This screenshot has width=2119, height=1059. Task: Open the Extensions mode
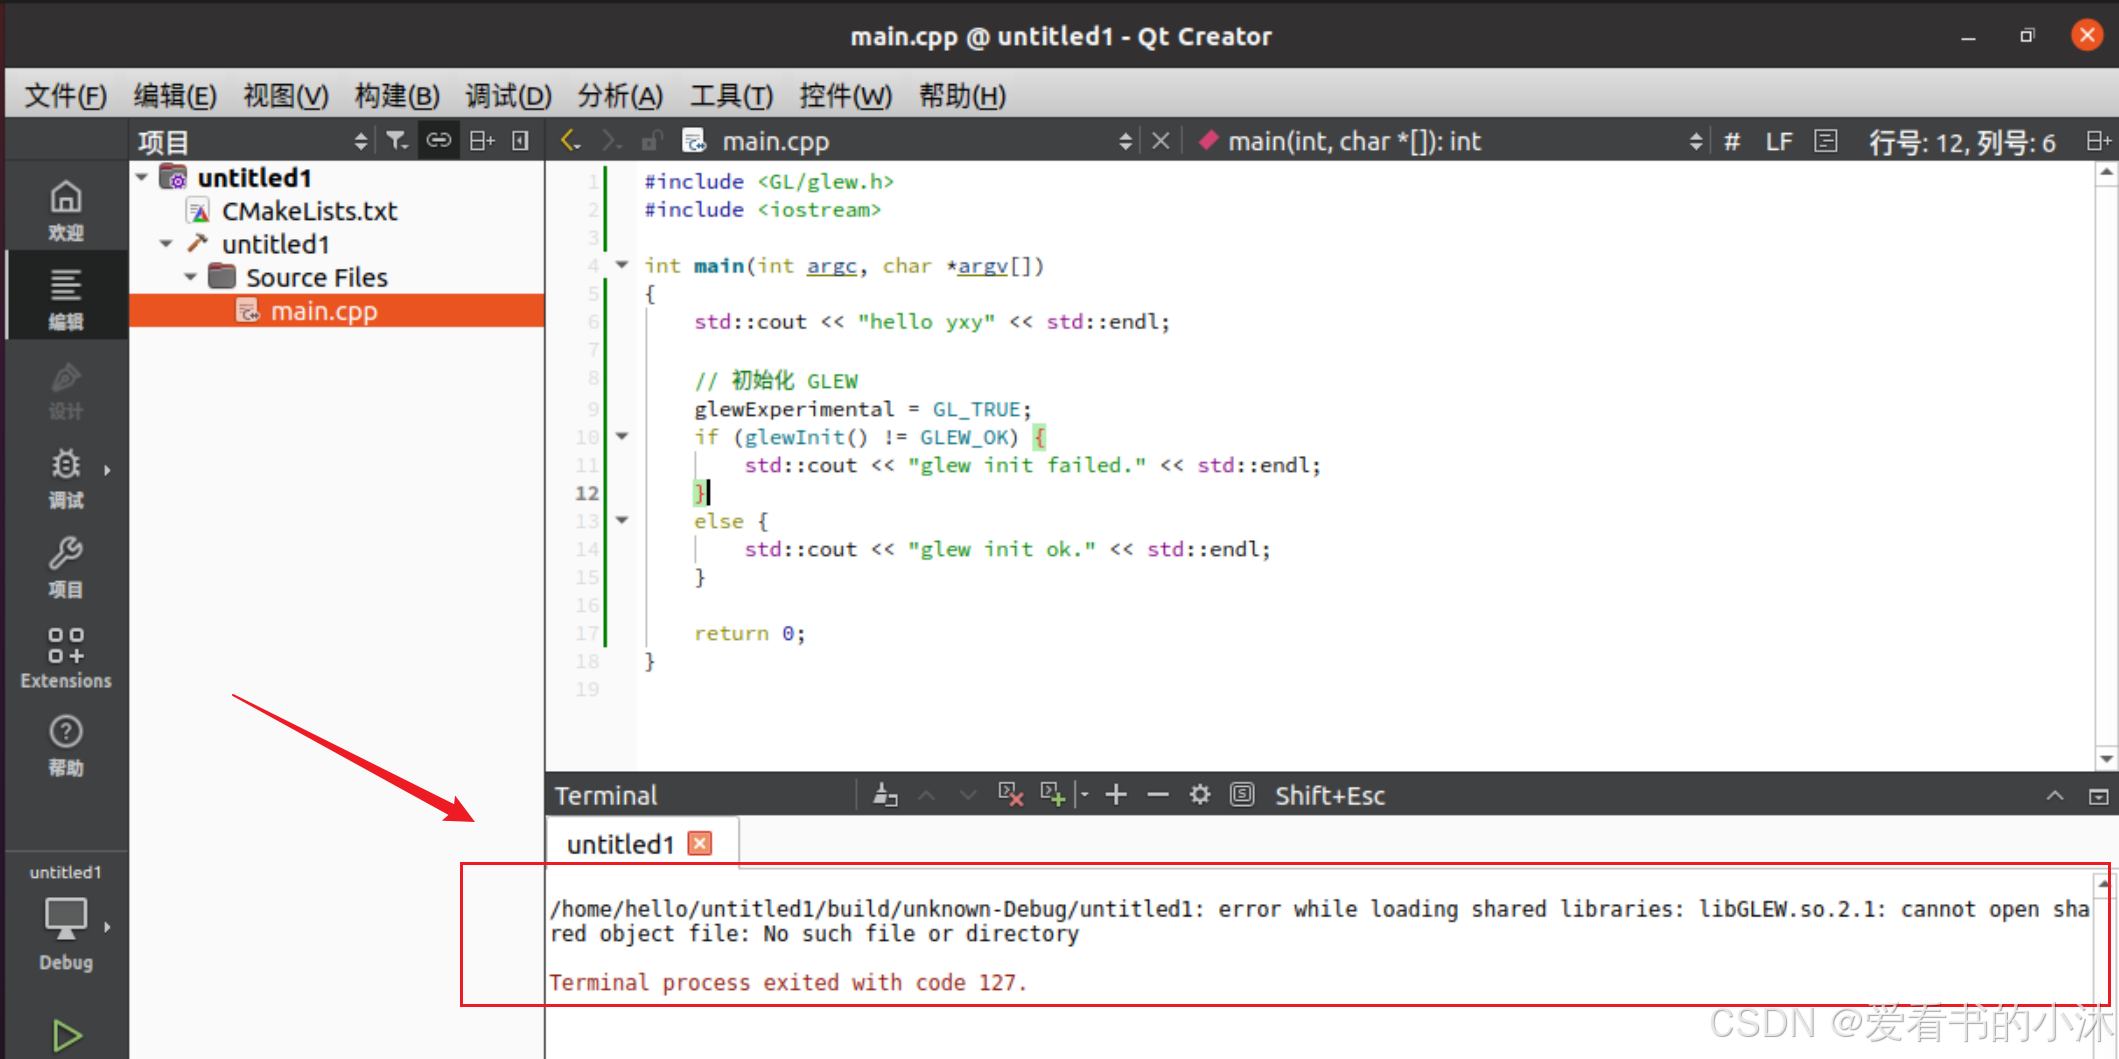(x=66, y=657)
